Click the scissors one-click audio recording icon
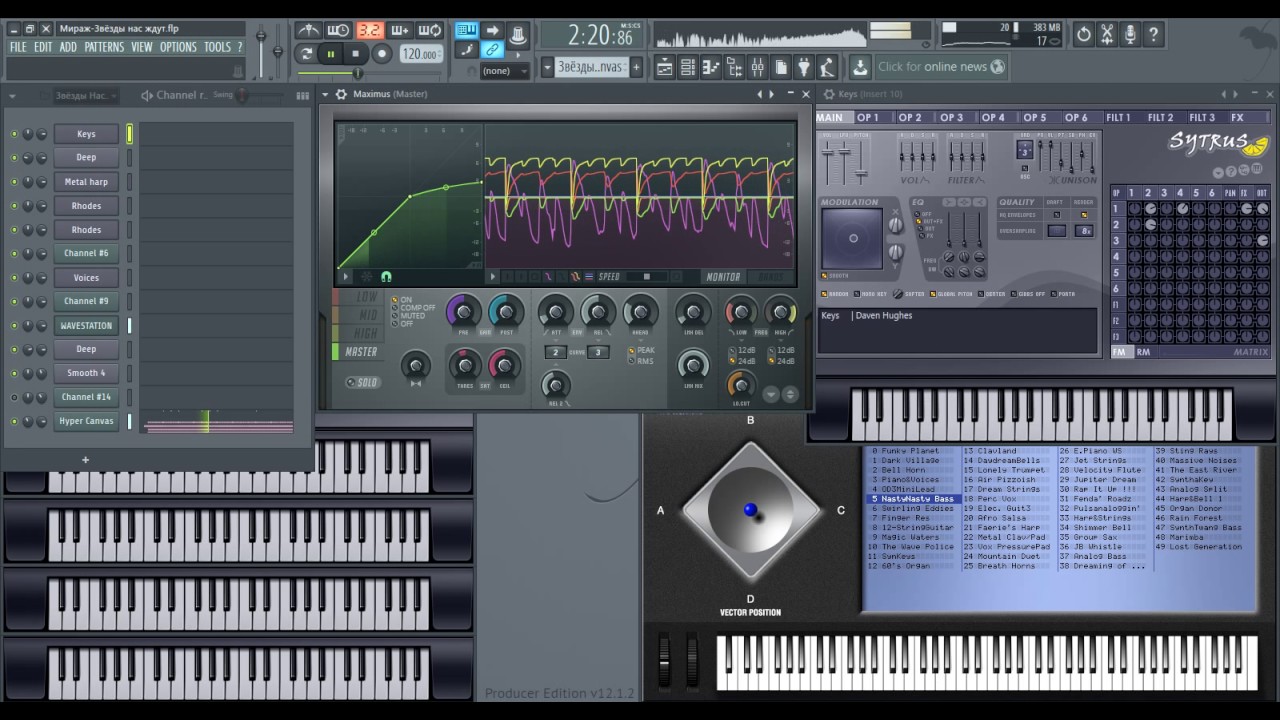 (x=1107, y=35)
